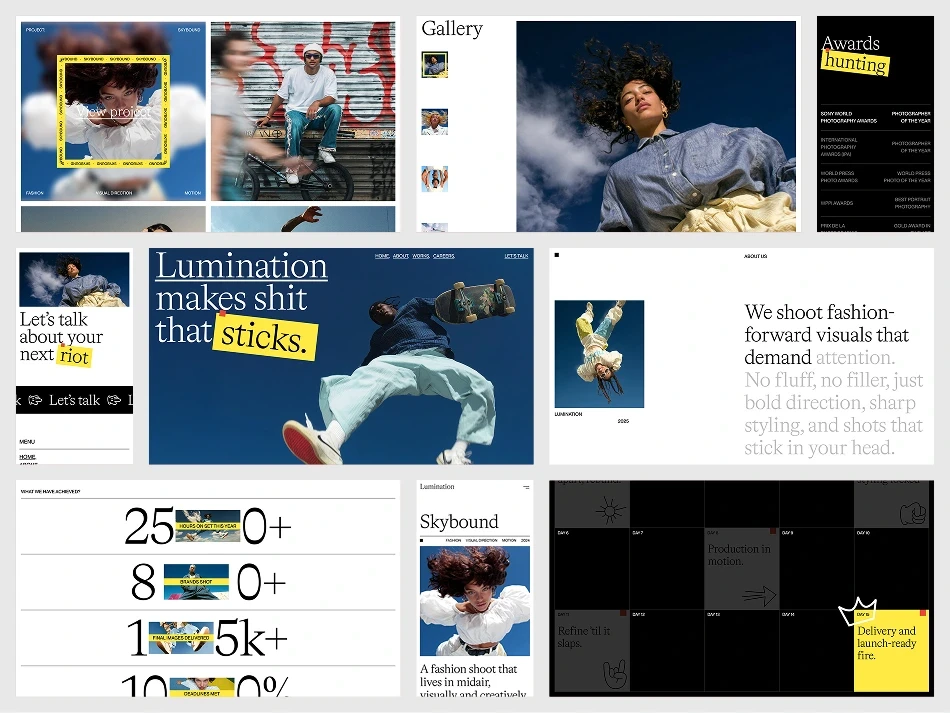Click the Brands shot image tag
Screen dimensions: 950x713
[x=196, y=582]
